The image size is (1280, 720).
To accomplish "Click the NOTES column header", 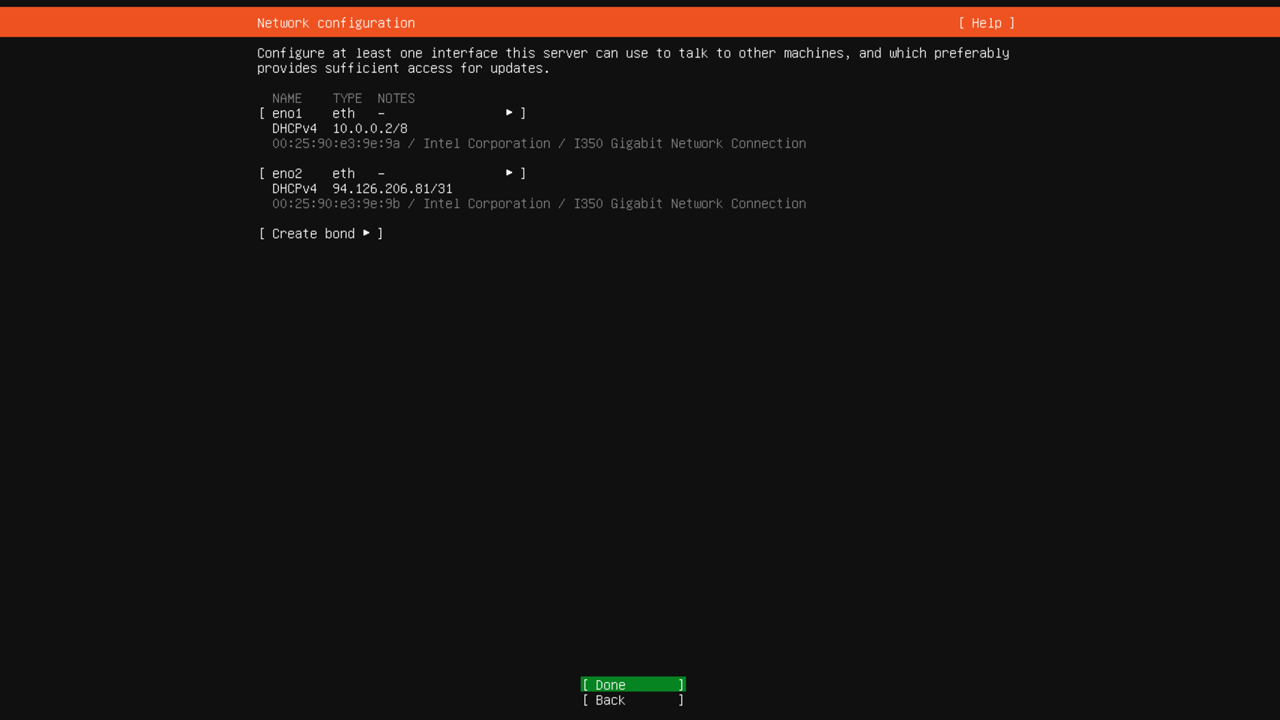I will click(396, 99).
